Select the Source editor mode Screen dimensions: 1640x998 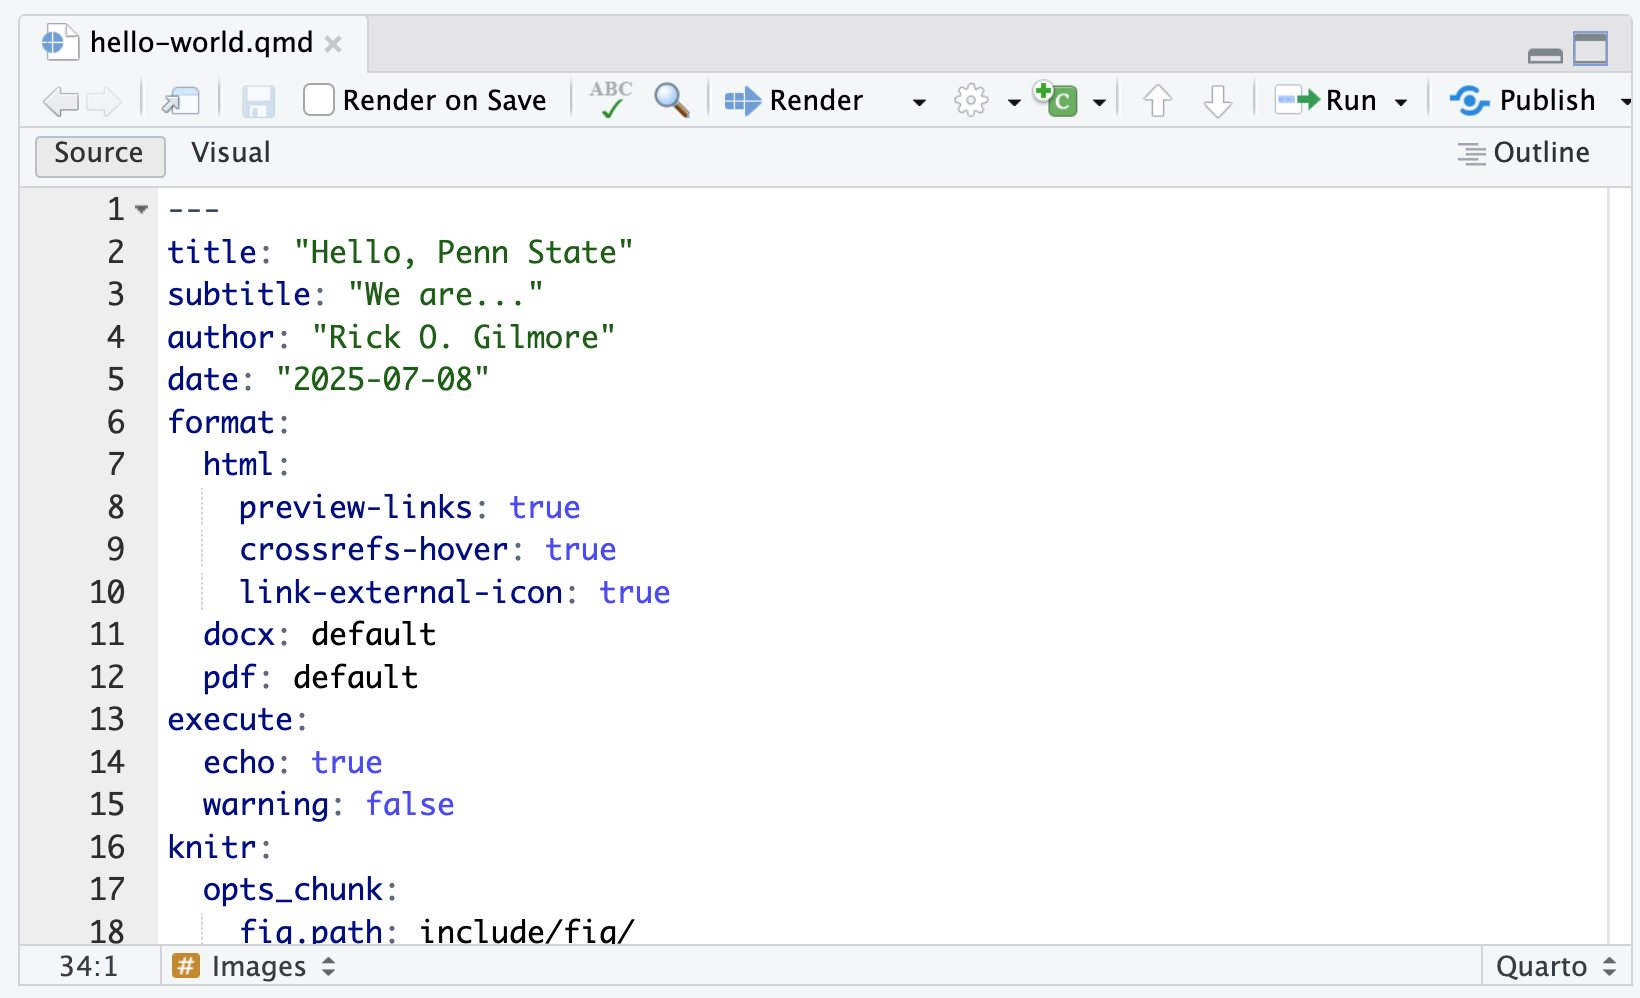click(x=99, y=154)
